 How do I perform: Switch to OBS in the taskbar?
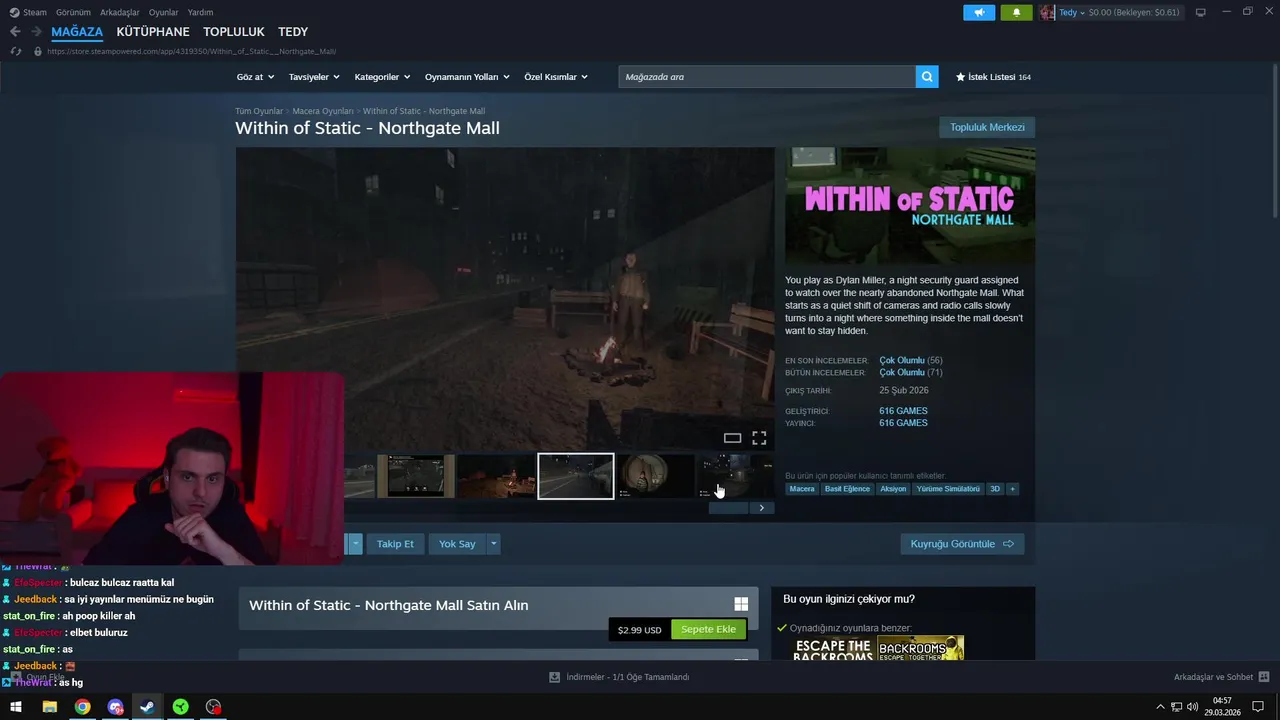coord(213,707)
